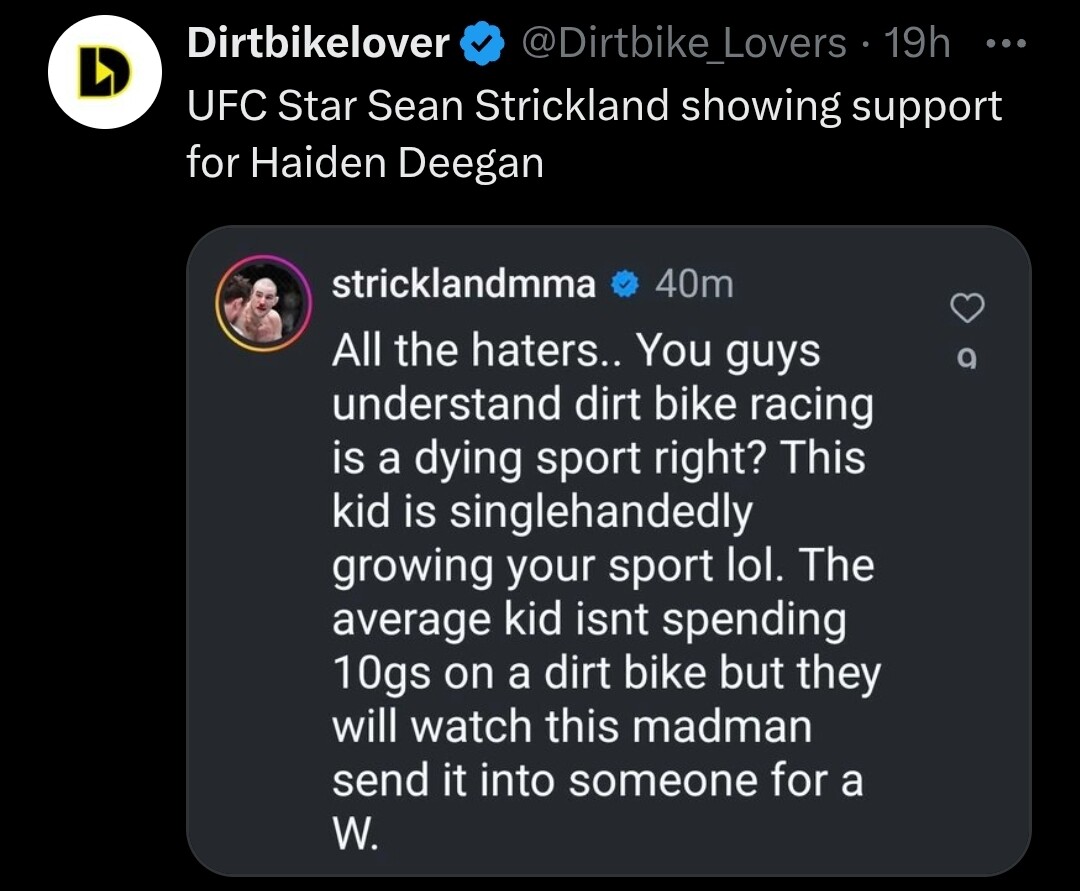The width and height of the screenshot is (1080, 891).
Task: Click the final "W." in the comment
Action: click(355, 834)
